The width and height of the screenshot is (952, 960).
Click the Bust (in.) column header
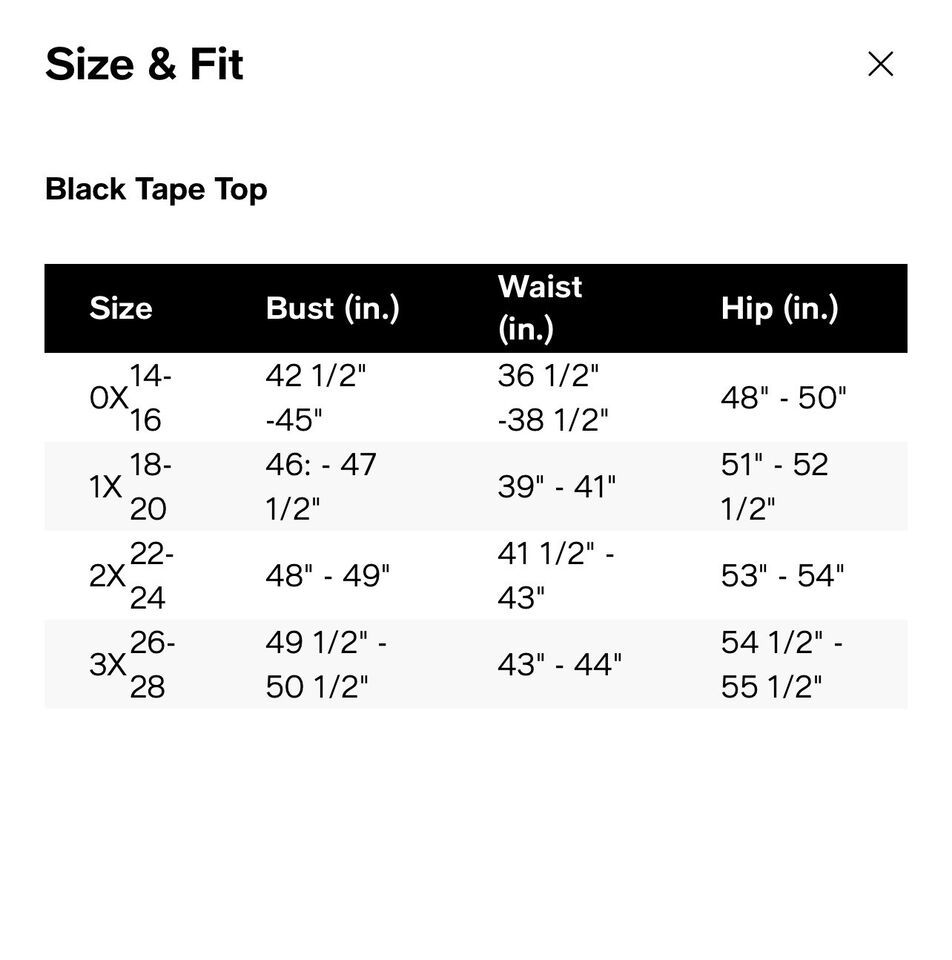click(x=332, y=308)
